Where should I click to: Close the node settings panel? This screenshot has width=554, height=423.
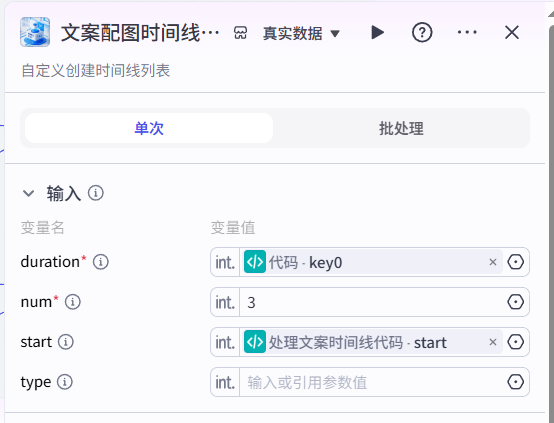click(512, 33)
